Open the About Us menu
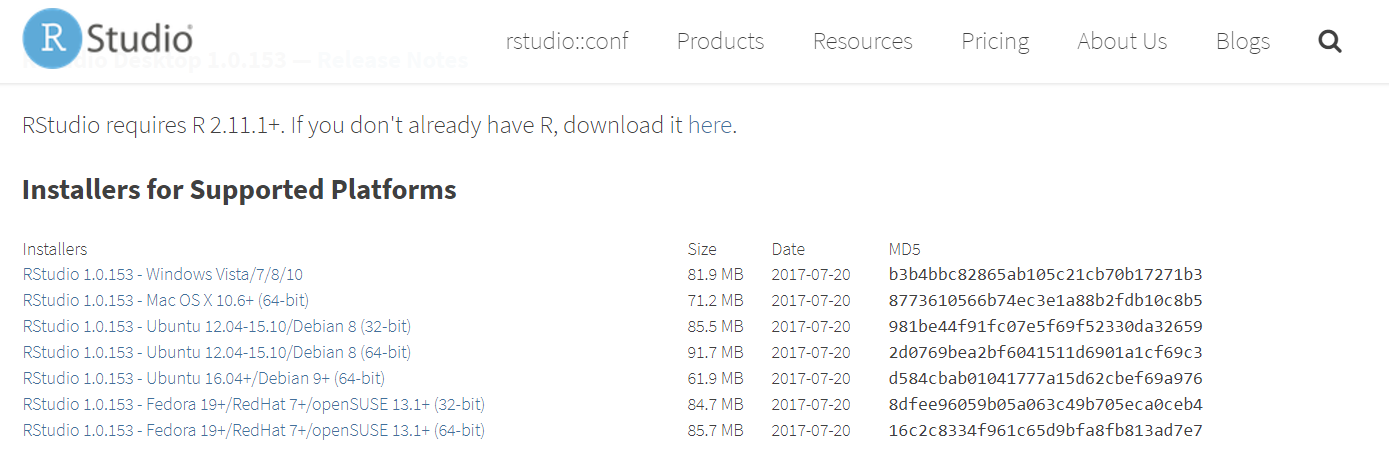1389x463 pixels. (x=1122, y=41)
